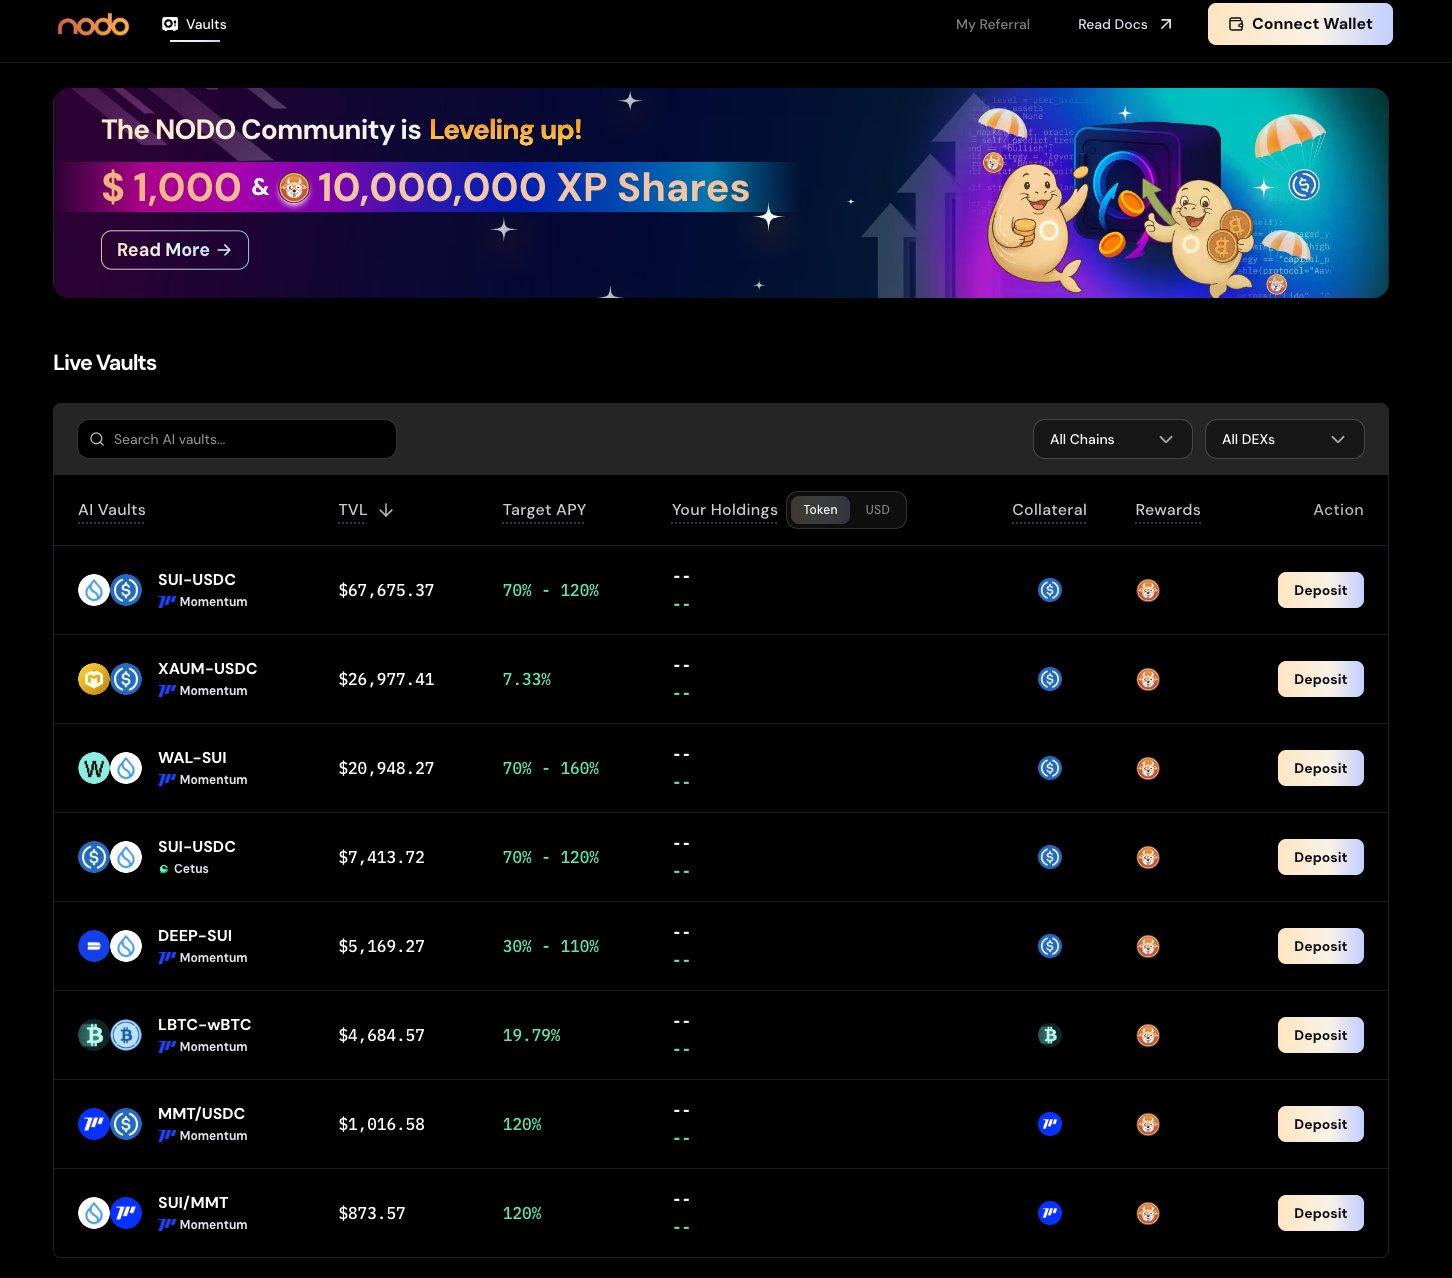Click the WAL-SUI pair token icons

110,768
